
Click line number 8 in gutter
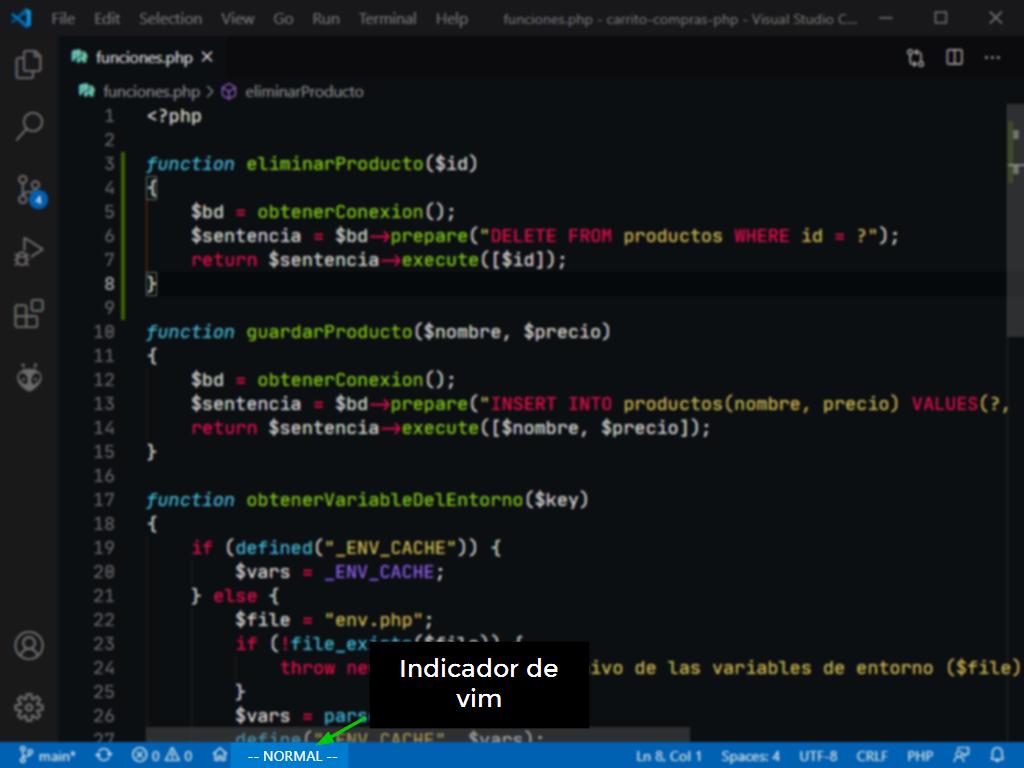[x=109, y=284]
